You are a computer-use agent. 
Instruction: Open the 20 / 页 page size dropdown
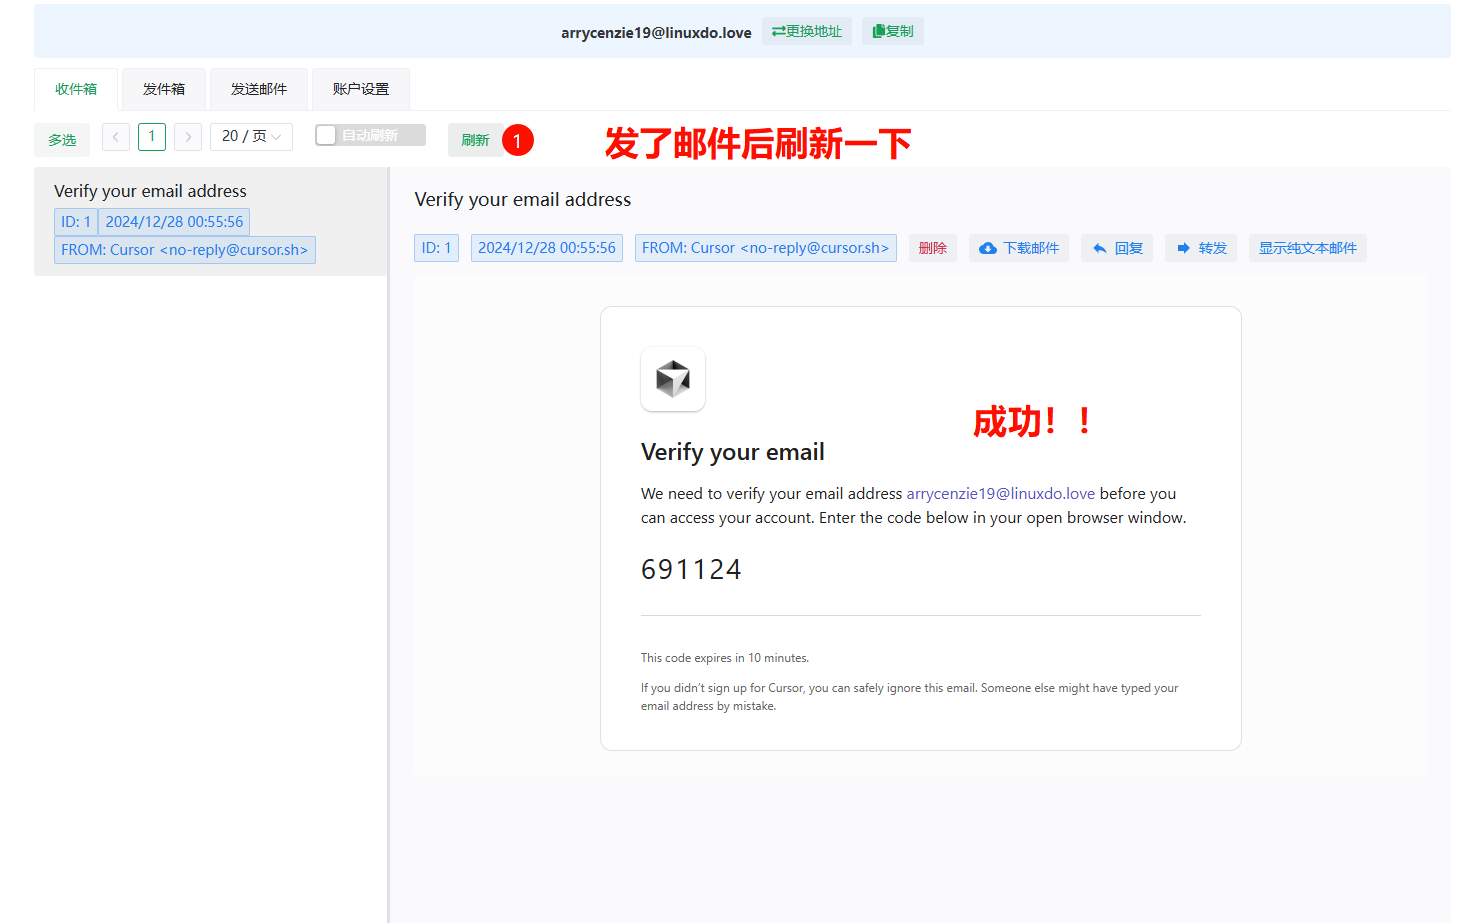click(x=251, y=136)
